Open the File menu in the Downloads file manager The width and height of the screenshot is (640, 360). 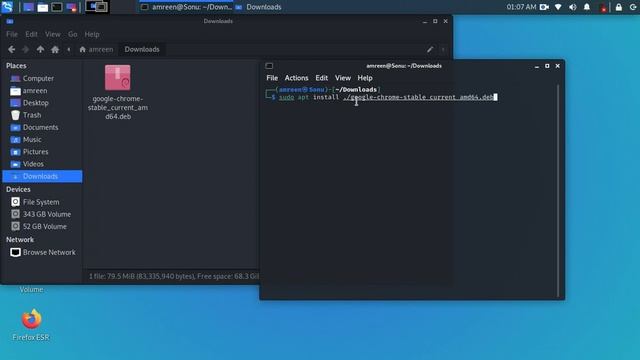click(x=12, y=34)
